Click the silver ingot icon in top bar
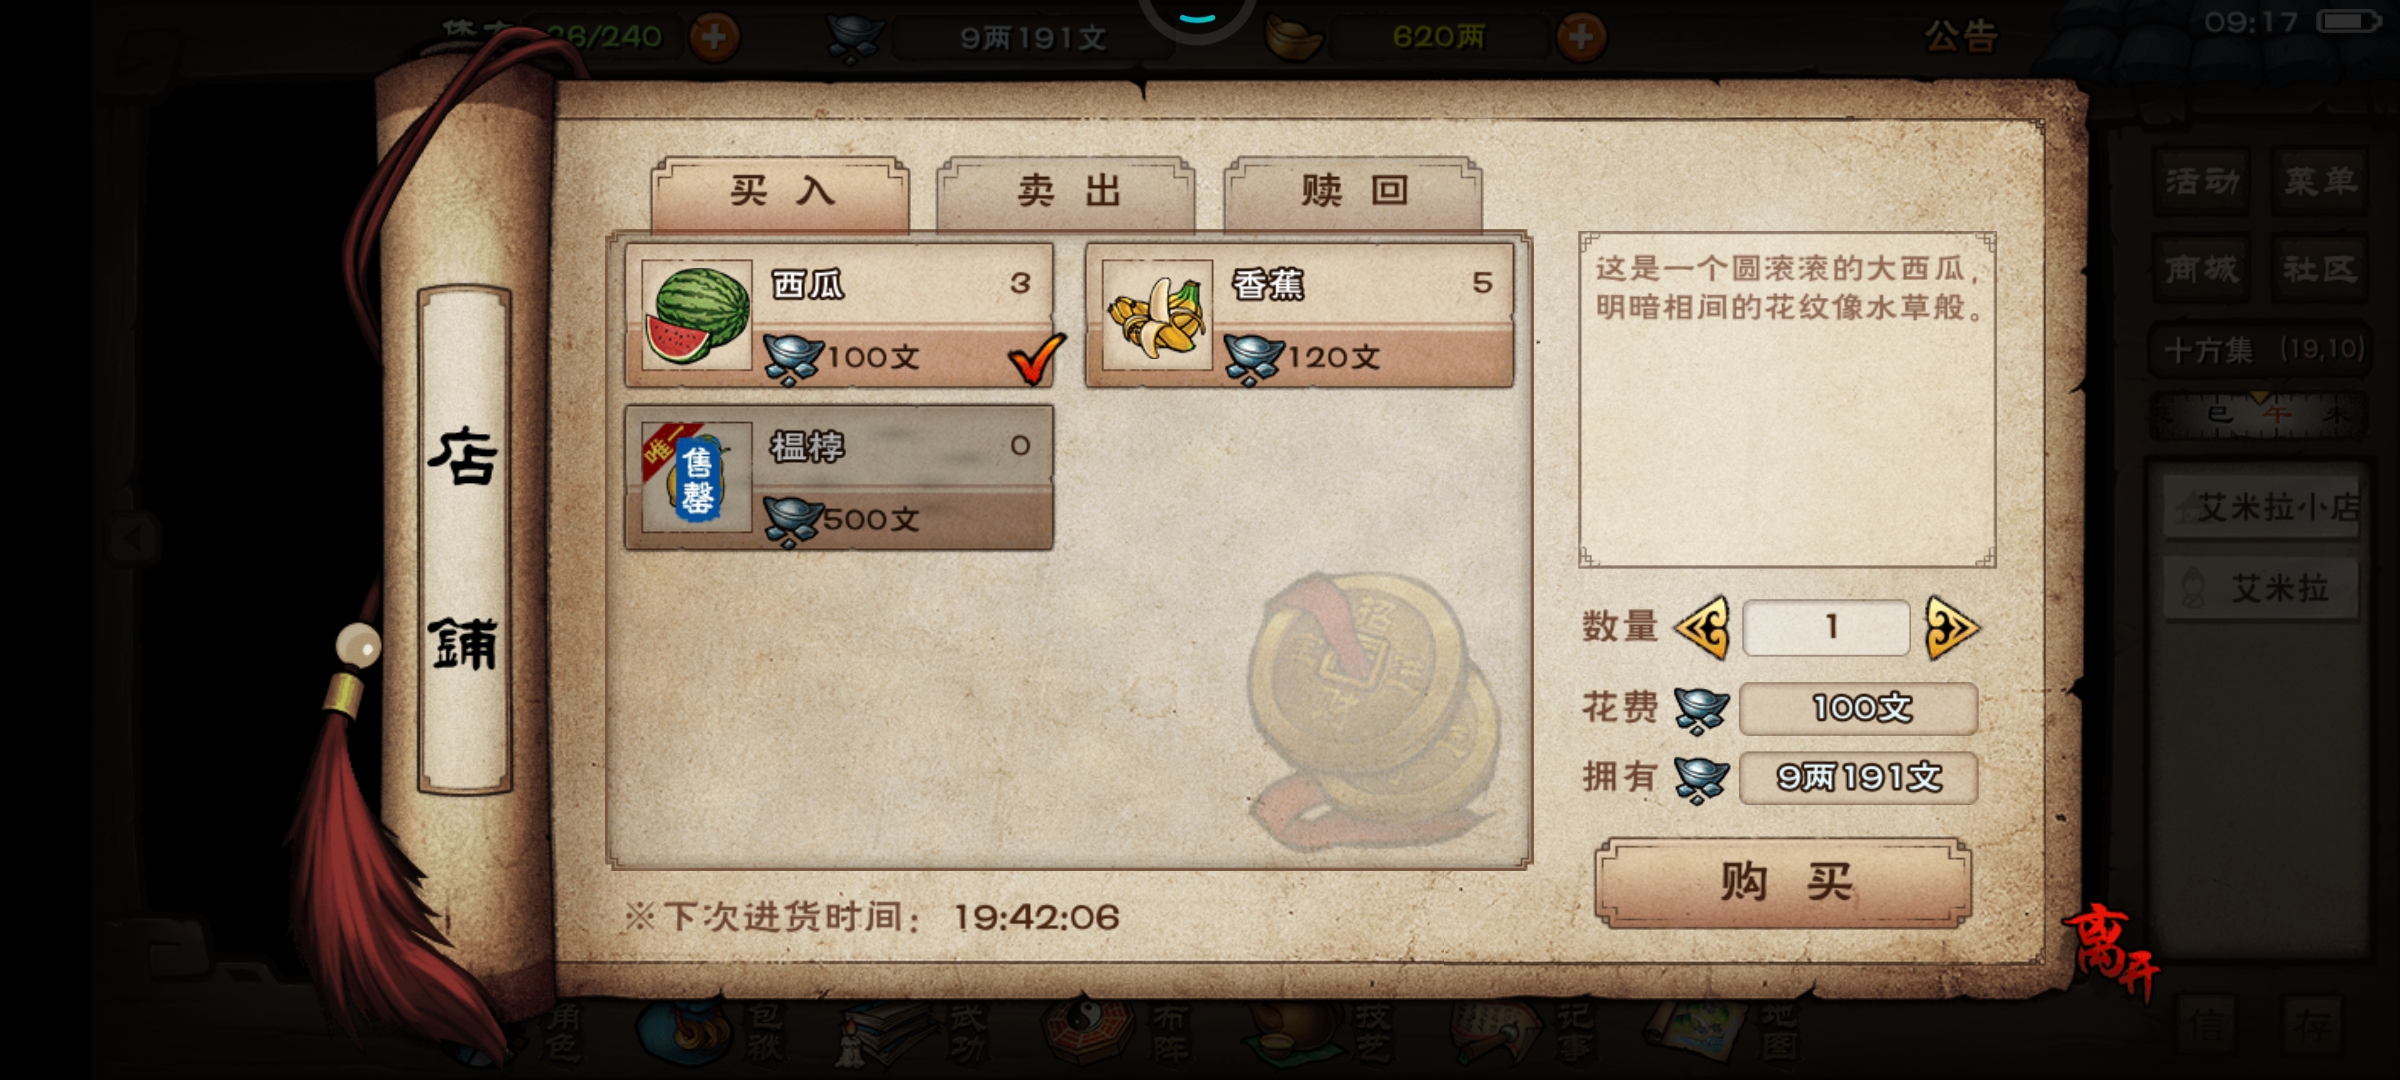The height and width of the screenshot is (1080, 2400). tap(855, 38)
